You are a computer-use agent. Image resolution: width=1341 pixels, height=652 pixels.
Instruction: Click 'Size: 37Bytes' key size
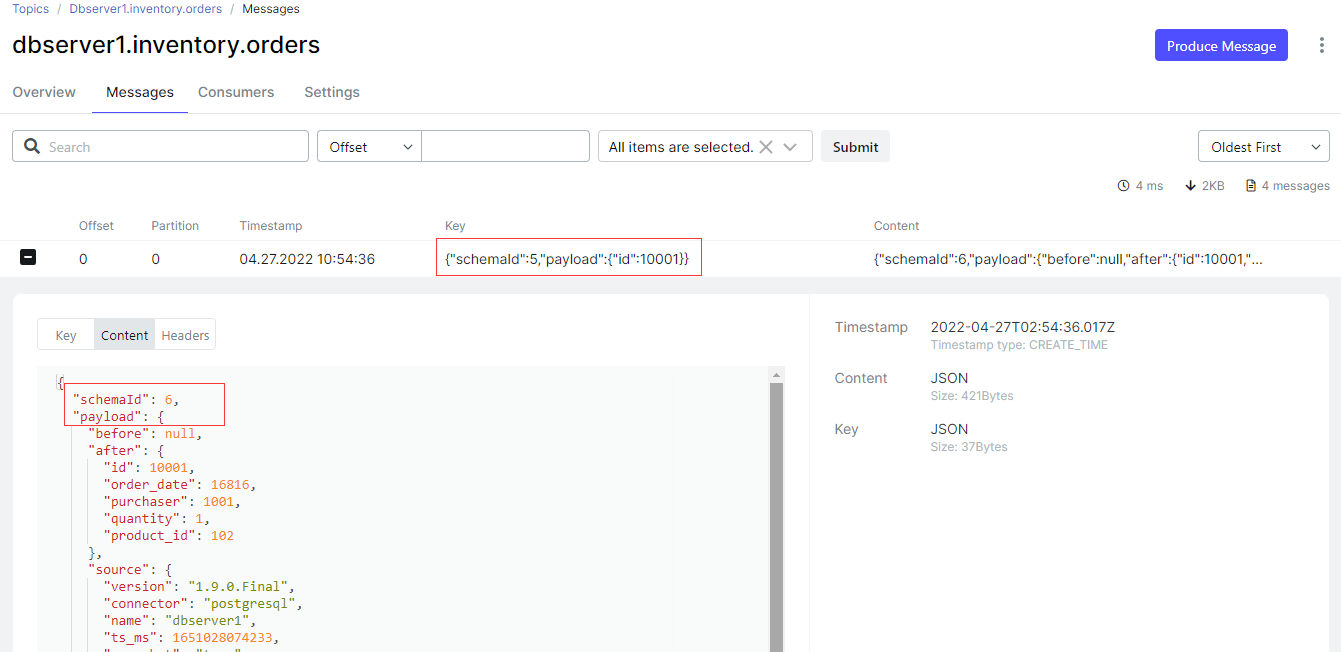(969, 447)
